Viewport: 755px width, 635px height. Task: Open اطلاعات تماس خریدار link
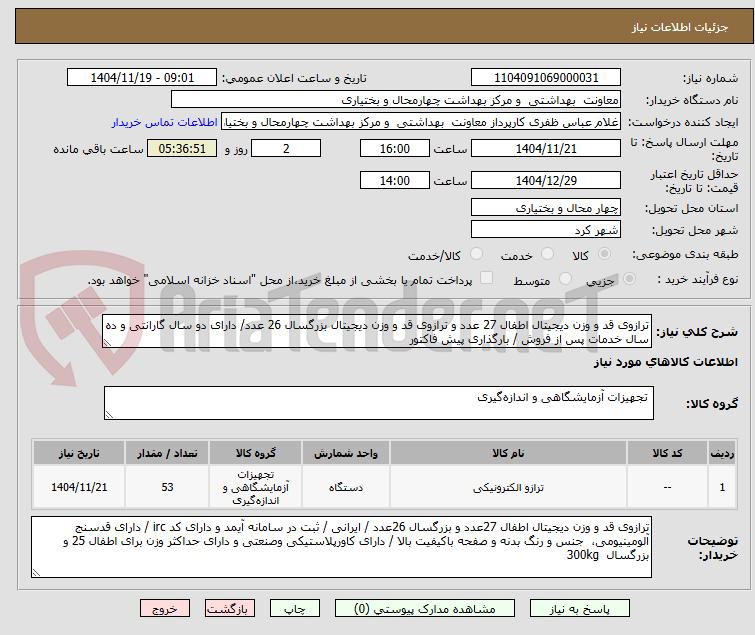tap(165, 122)
